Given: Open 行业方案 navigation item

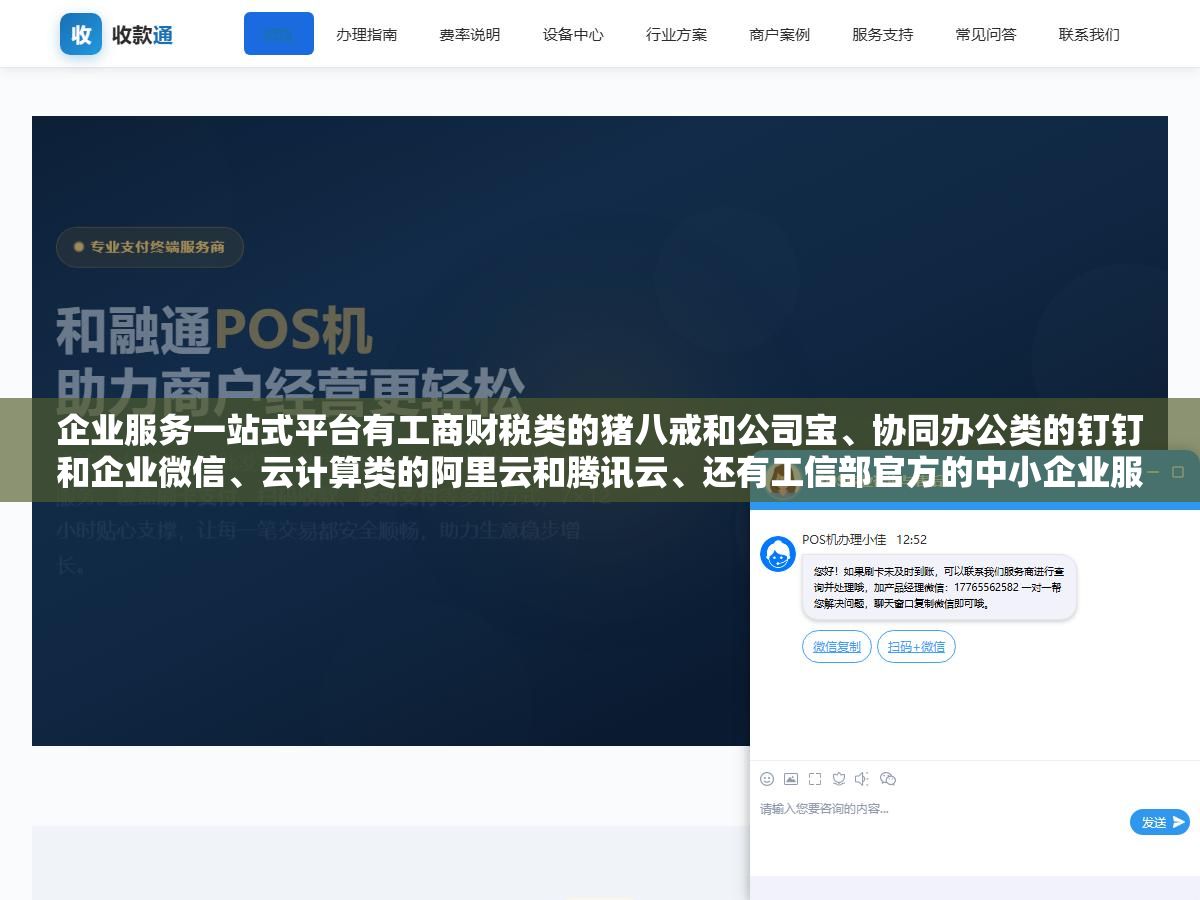Looking at the screenshot, I should [676, 34].
